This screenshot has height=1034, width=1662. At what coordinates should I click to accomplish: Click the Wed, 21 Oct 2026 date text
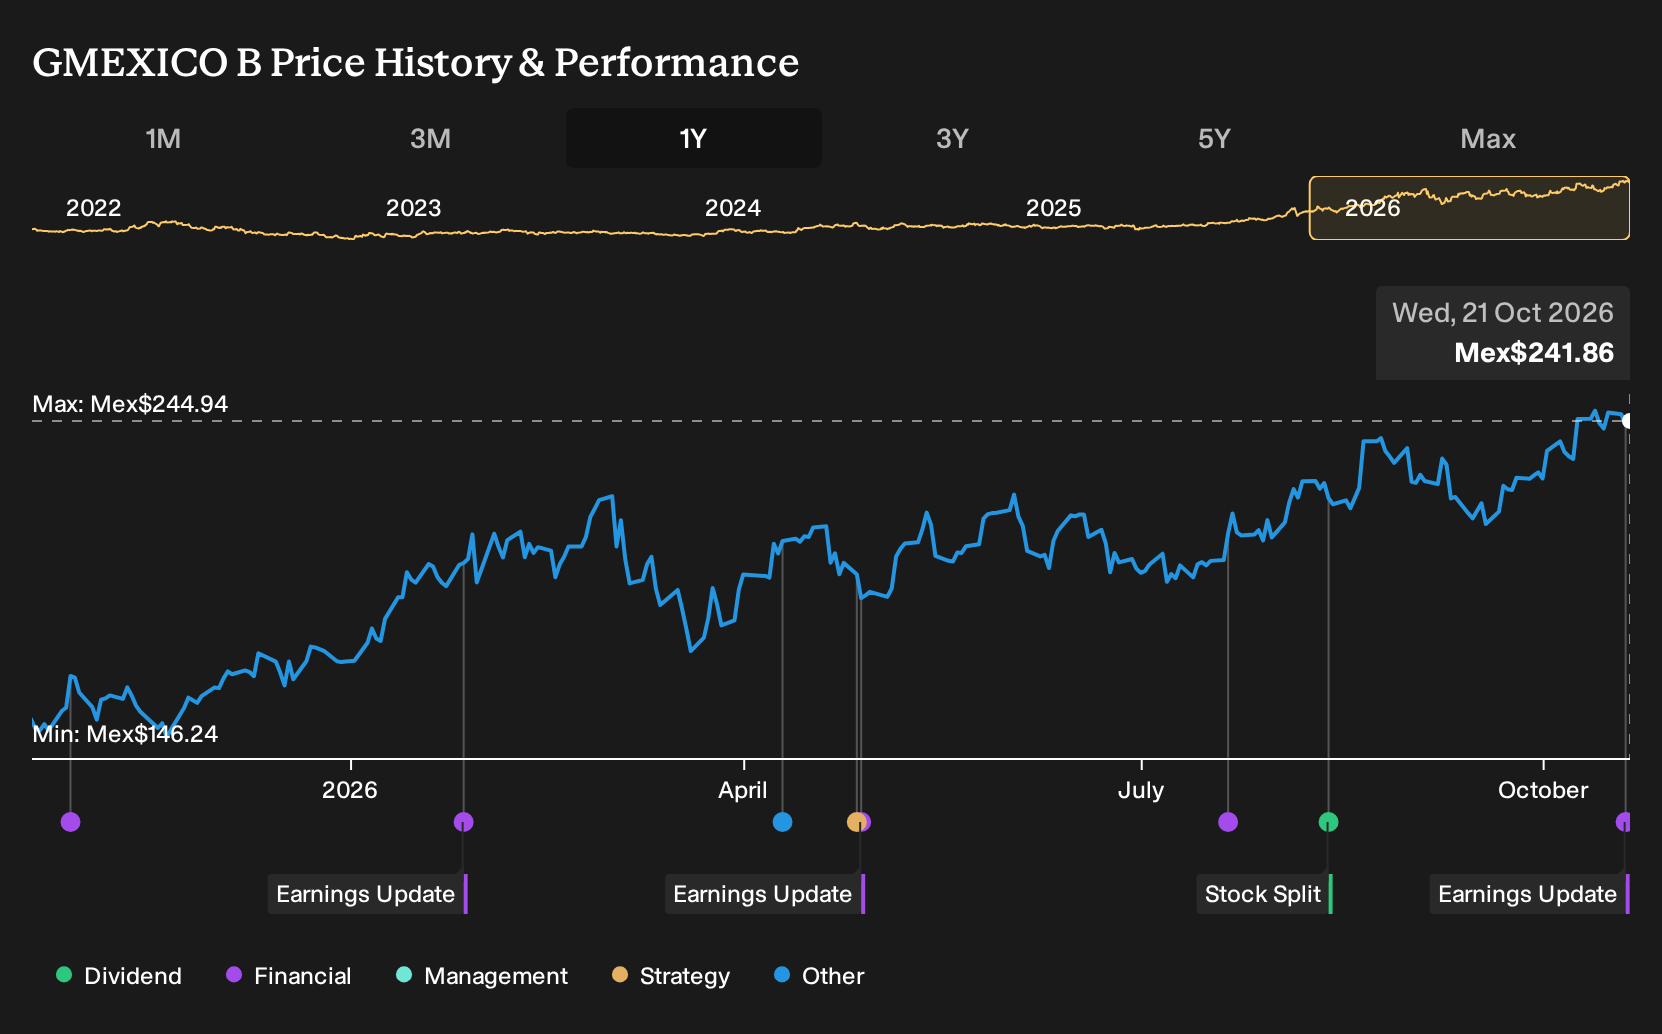(x=1503, y=313)
